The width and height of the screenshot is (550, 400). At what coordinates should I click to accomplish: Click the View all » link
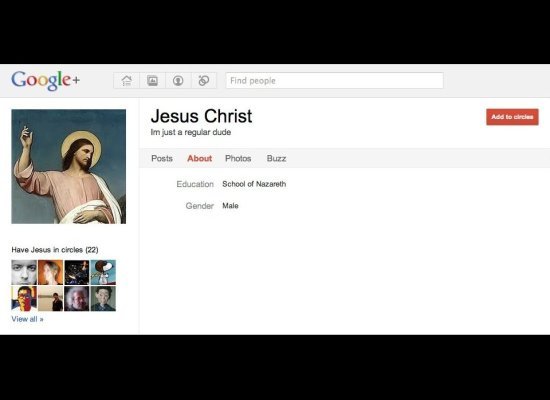tap(27, 319)
